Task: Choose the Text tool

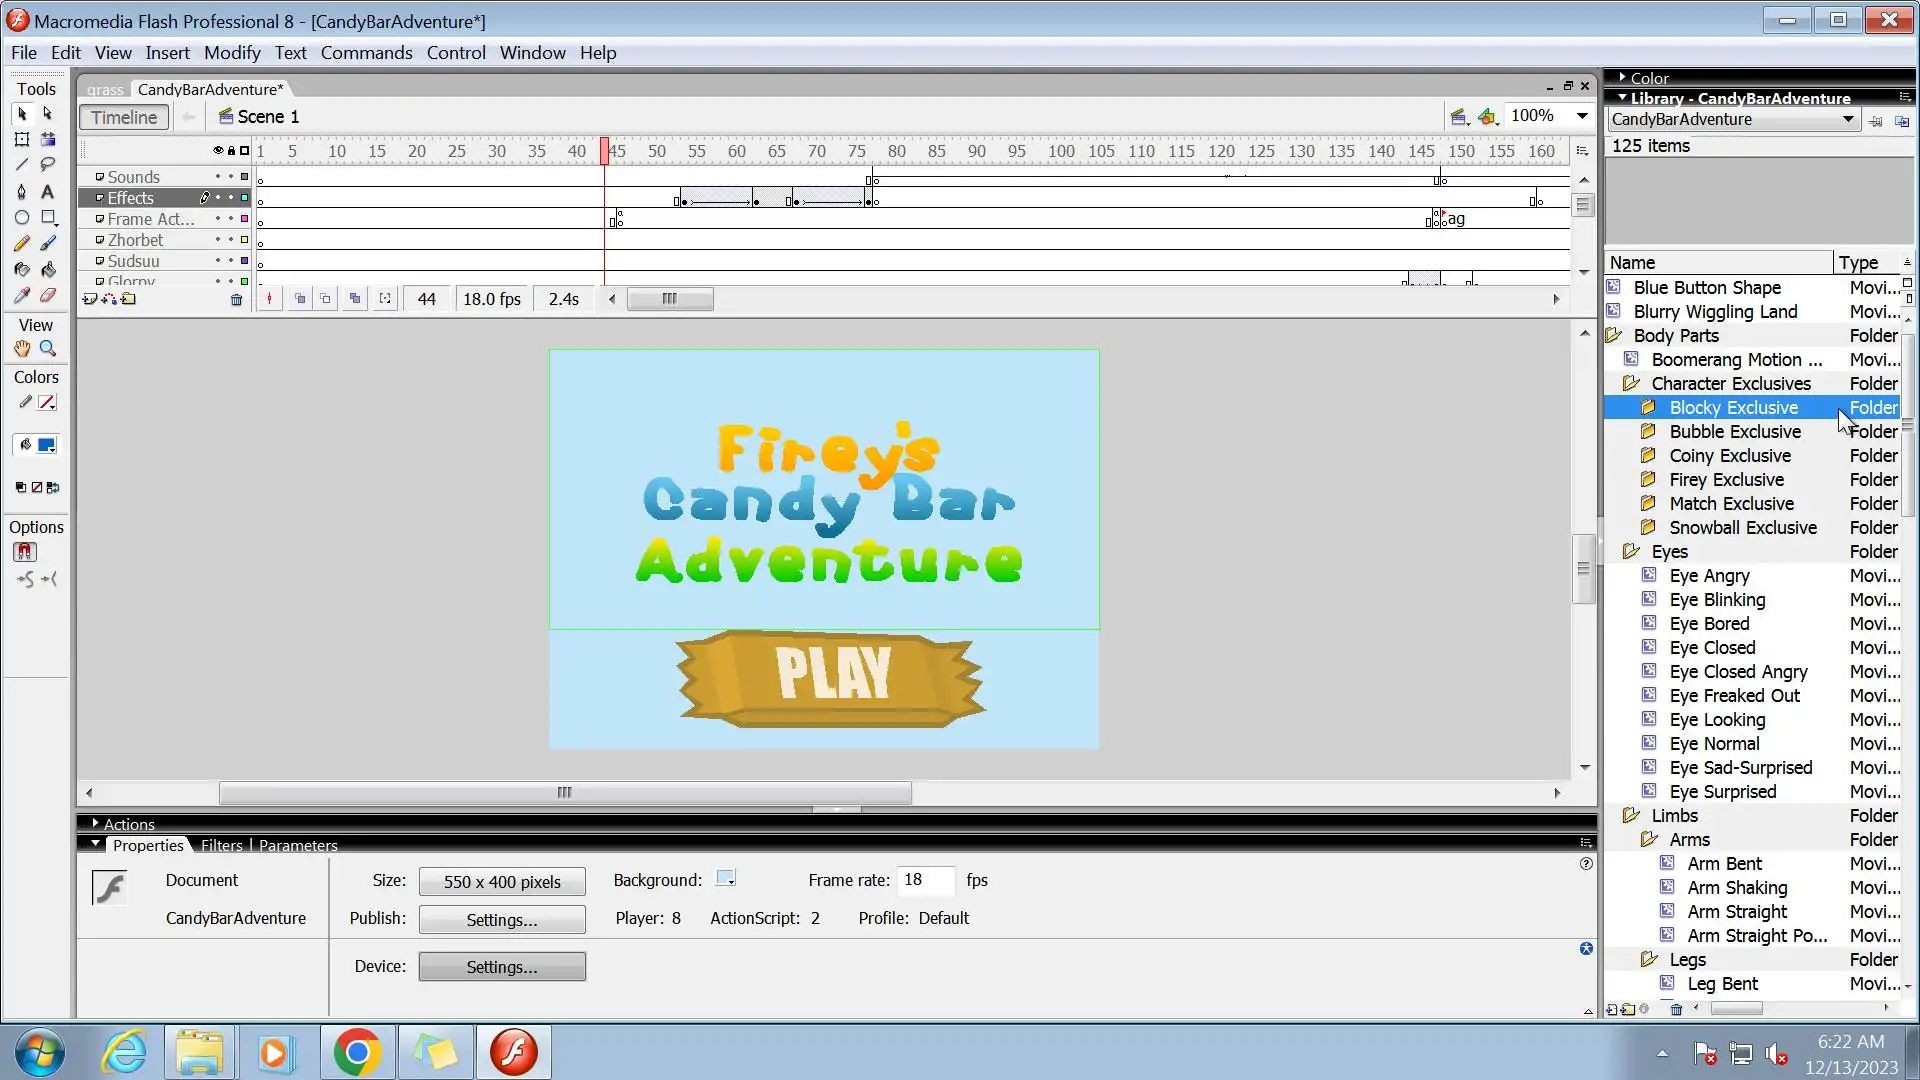Action: [x=47, y=192]
